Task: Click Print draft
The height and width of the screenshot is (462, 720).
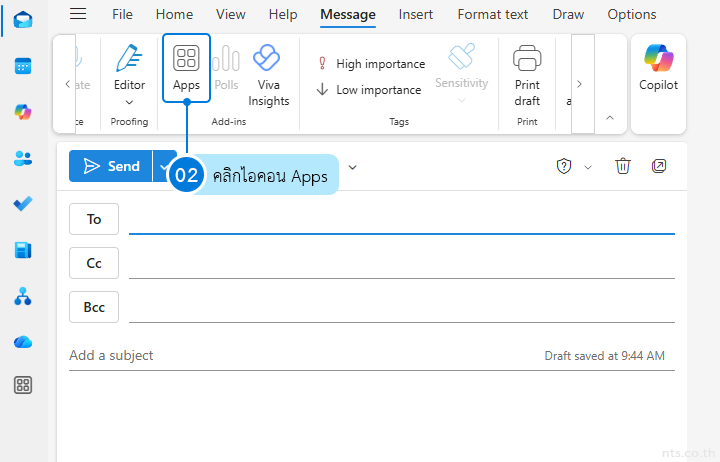Action: 527,75
